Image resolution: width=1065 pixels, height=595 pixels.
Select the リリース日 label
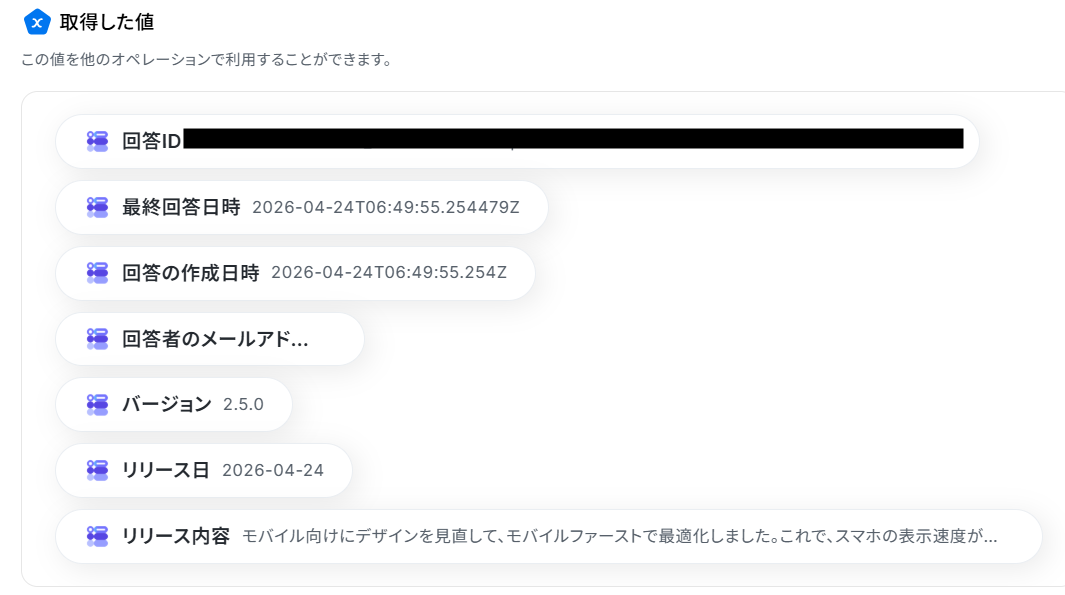pos(165,470)
